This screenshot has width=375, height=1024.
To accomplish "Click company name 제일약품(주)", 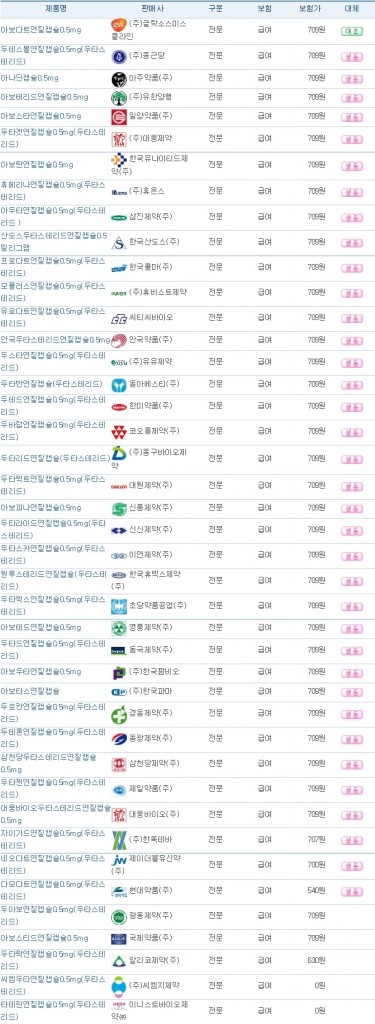I will point(152,788).
